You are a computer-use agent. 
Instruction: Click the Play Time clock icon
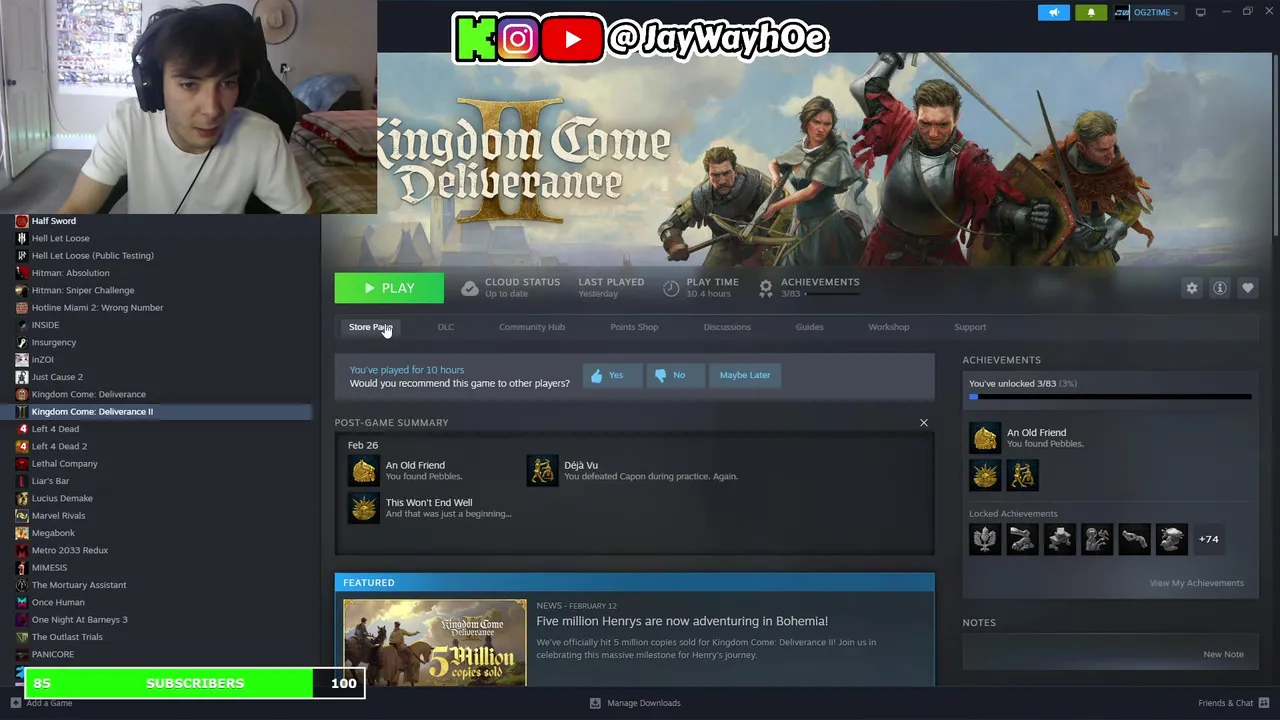pyautogui.click(x=671, y=288)
